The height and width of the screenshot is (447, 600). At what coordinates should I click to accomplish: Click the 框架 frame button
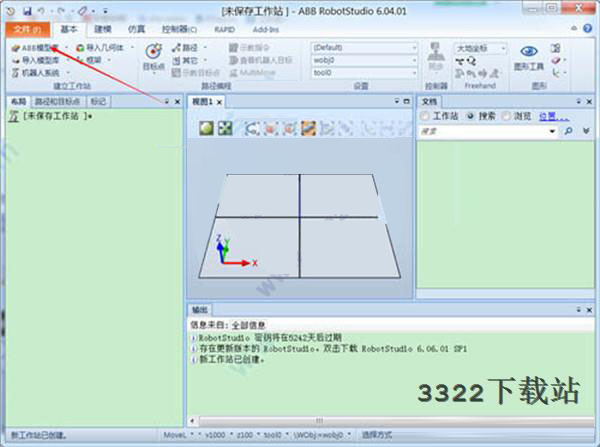(x=89, y=60)
